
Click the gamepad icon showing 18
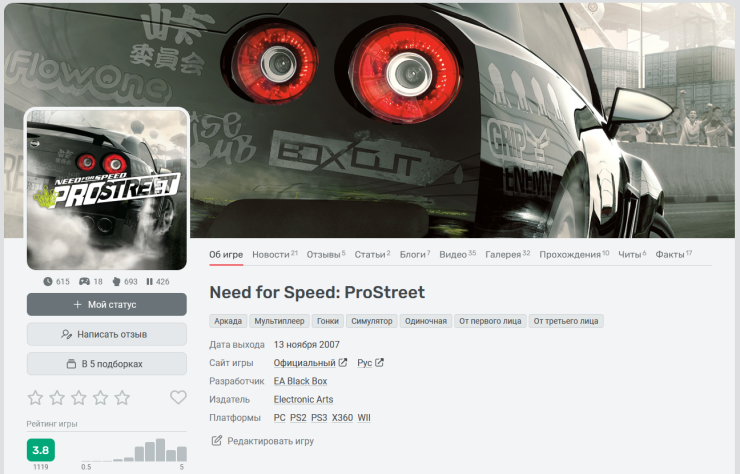tap(84, 281)
